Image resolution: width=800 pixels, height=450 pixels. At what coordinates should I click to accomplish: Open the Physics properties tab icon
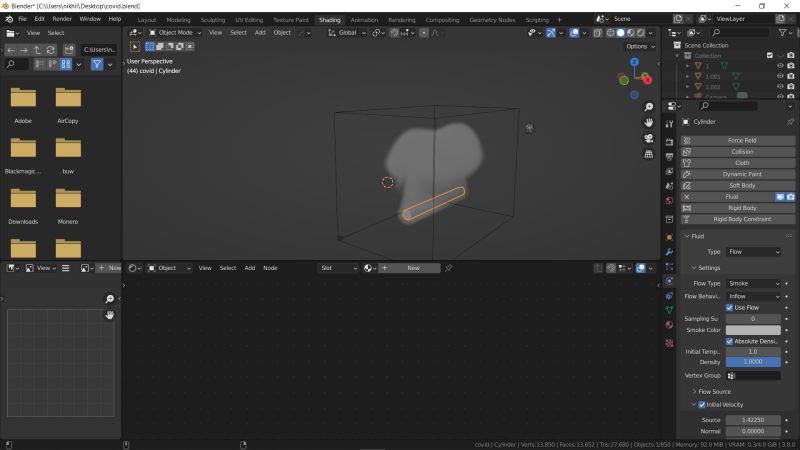coord(669,281)
